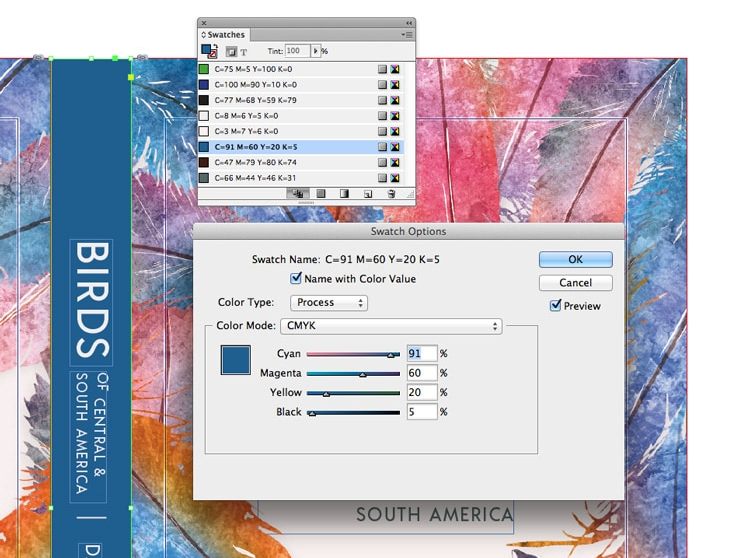The width and height of the screenshot is (750, 558).
Task: Click CMYK mode icon for C=66 M=44 Y=46 row
Action: tap(395, 178)
